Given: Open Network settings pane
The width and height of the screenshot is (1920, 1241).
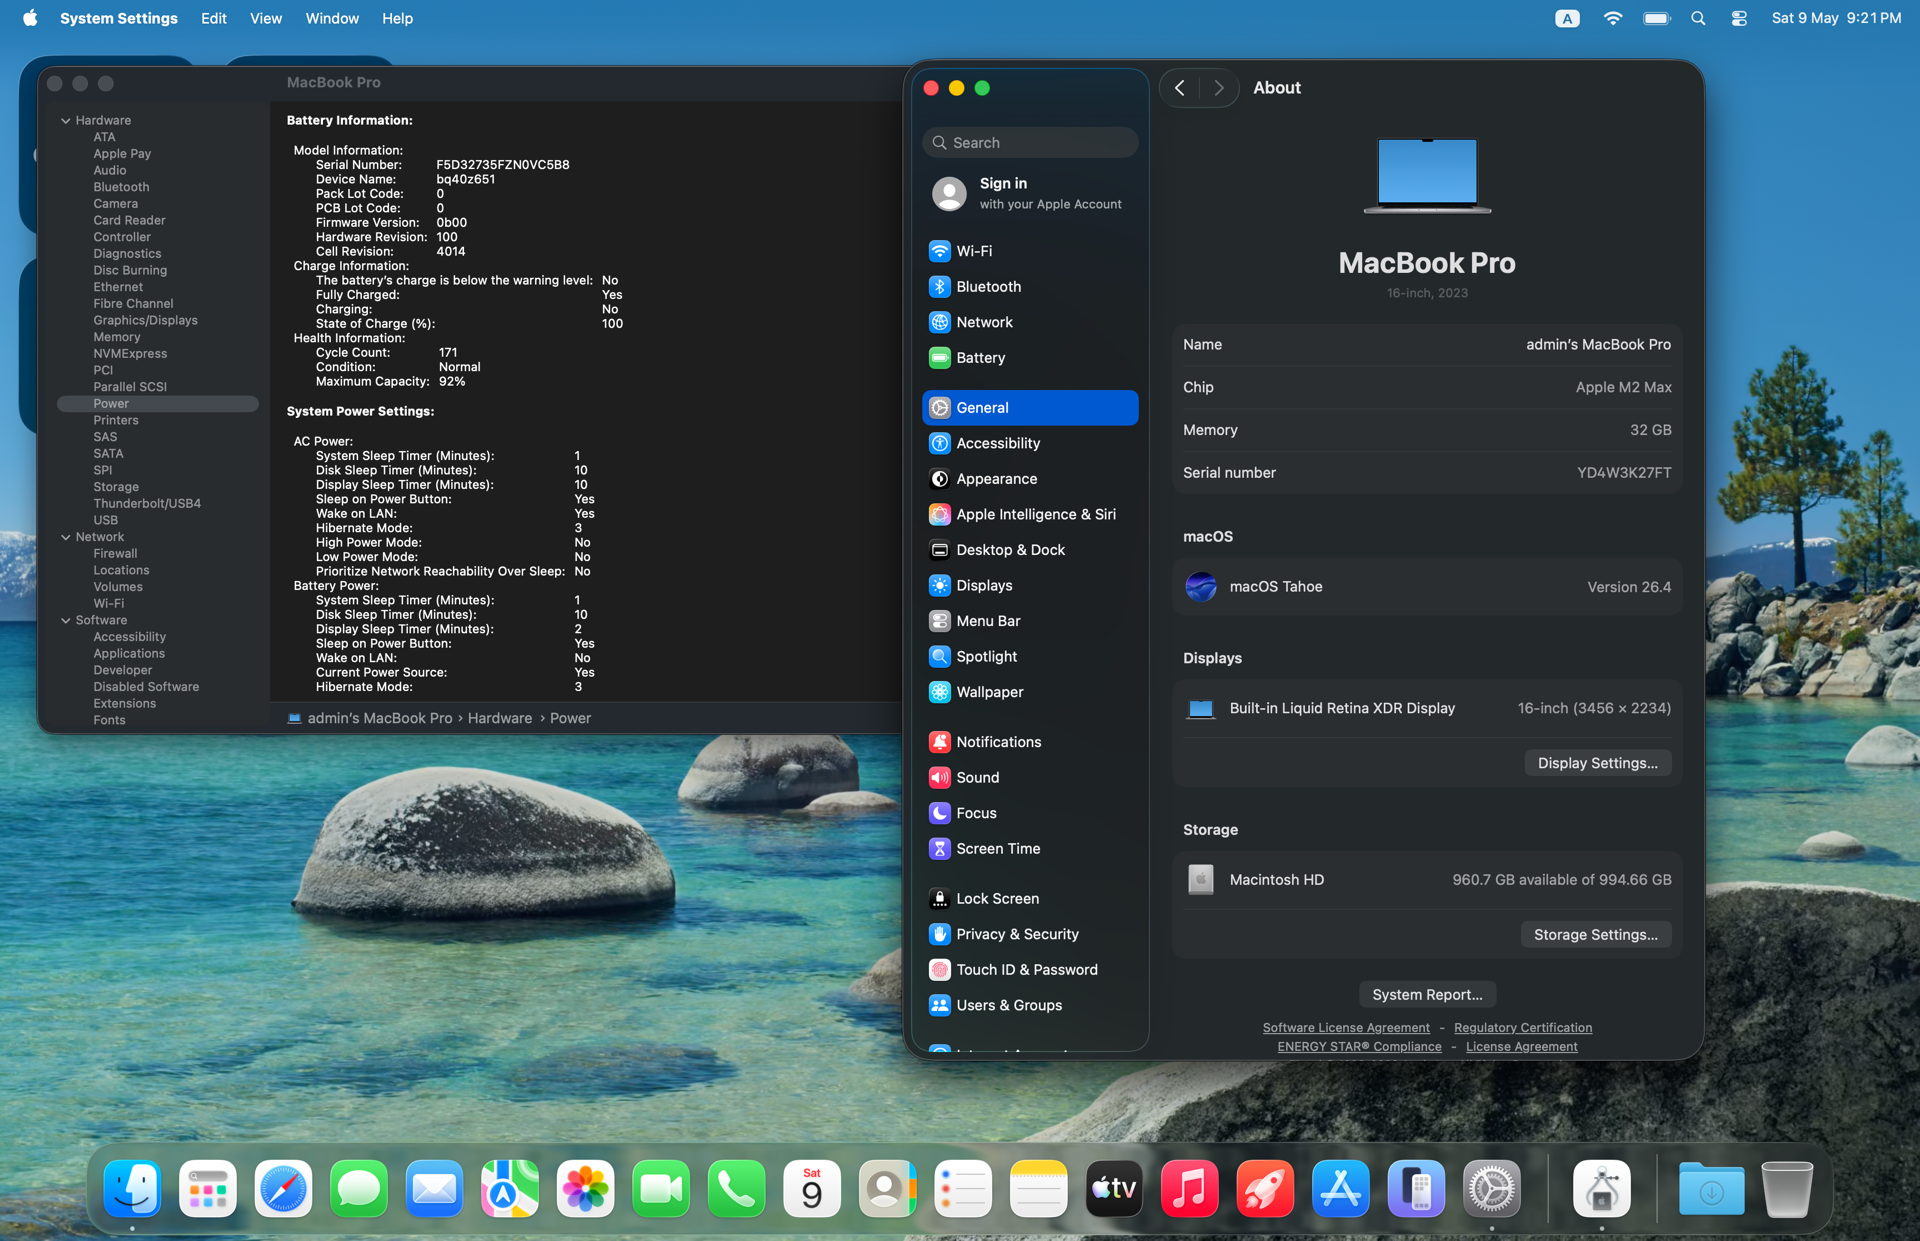Looking at the screenshot, I should (x=1030, y=322).
